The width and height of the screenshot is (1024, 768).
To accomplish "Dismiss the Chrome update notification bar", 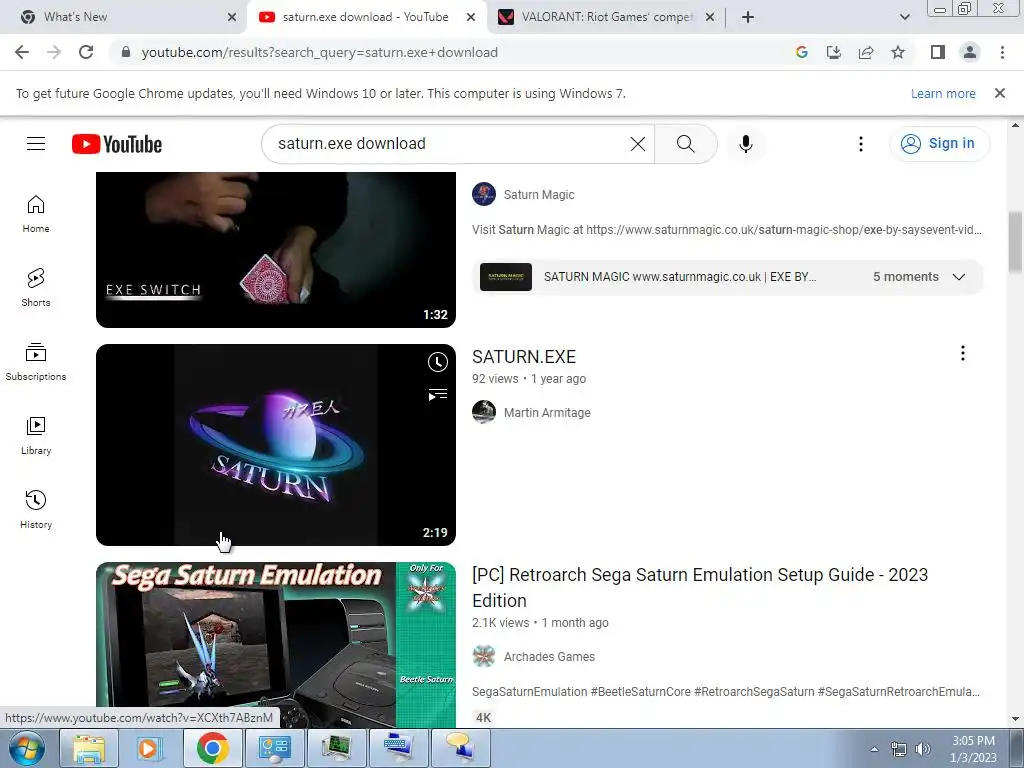I will click(x=999, y=93).
